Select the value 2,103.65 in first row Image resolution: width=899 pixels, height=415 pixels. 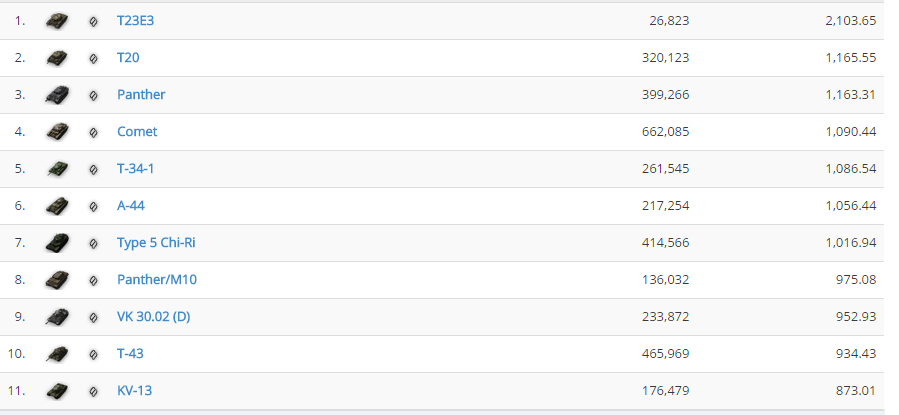851,21
